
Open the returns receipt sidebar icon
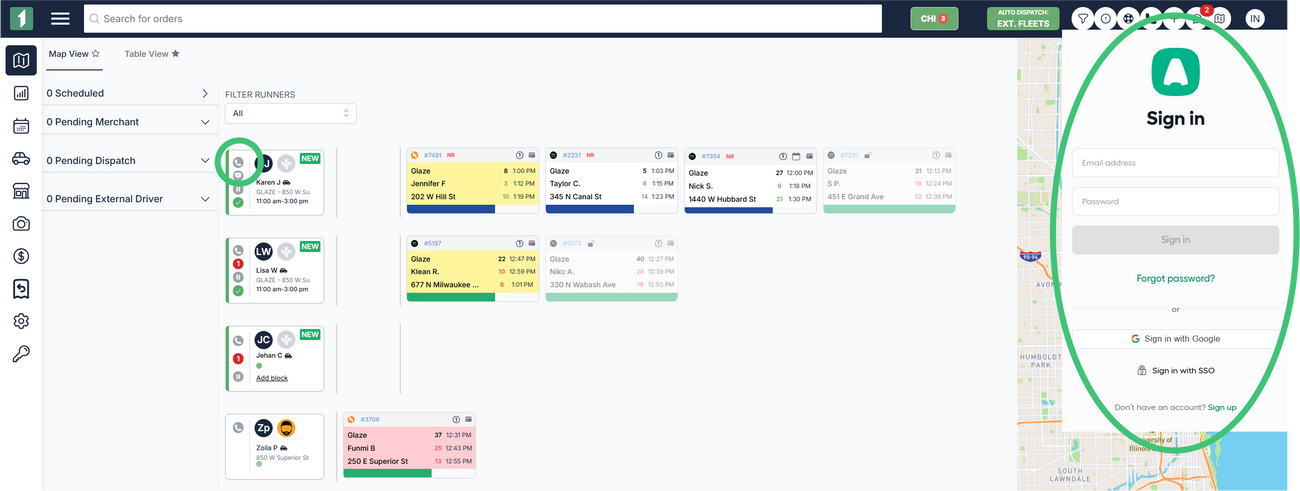(x=21, y=289)
